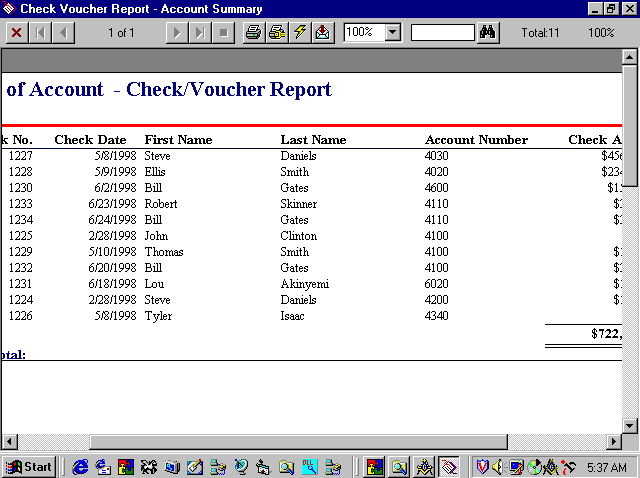Viewport: 640px width, 478px height.
Task: Click the Print report printer icon
Action: pyautogui.click(x=254, y=33)
